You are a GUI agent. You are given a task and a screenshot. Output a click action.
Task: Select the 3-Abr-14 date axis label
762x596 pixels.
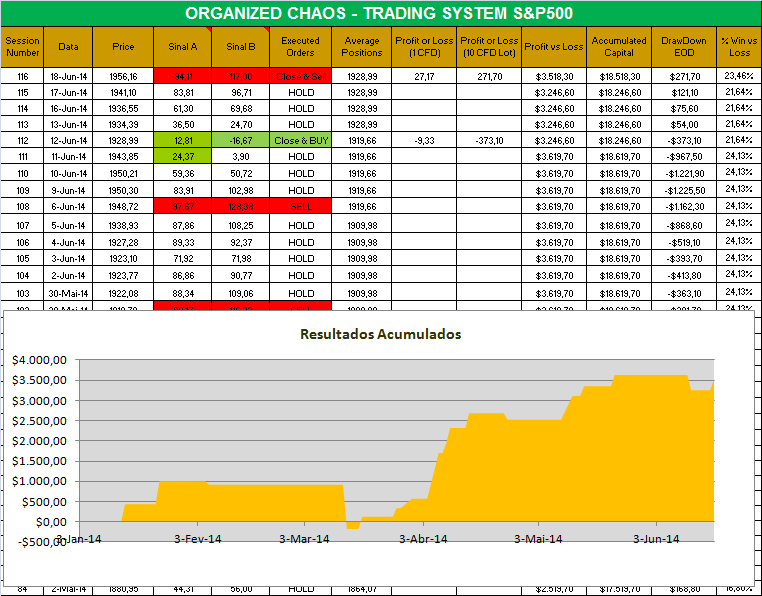pos(423,539)
